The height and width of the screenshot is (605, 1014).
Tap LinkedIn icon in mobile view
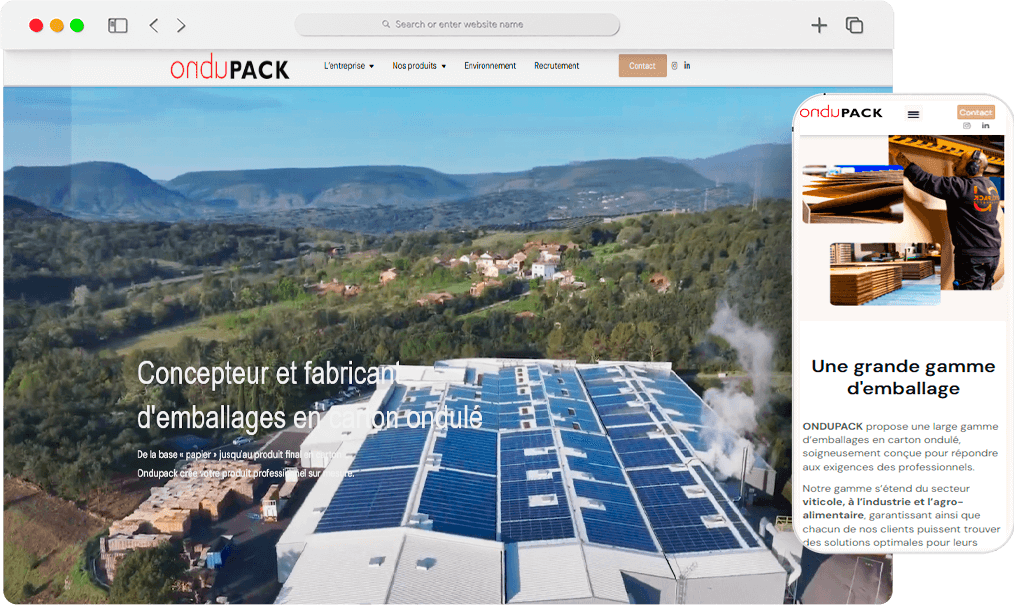point(986,126)
